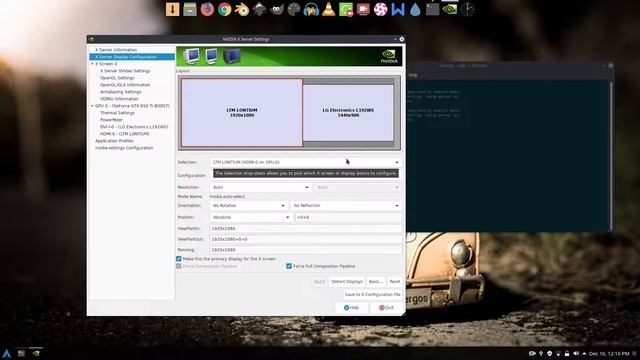
Task: Click the camera recording tray icon
Action: click(532, 353)
